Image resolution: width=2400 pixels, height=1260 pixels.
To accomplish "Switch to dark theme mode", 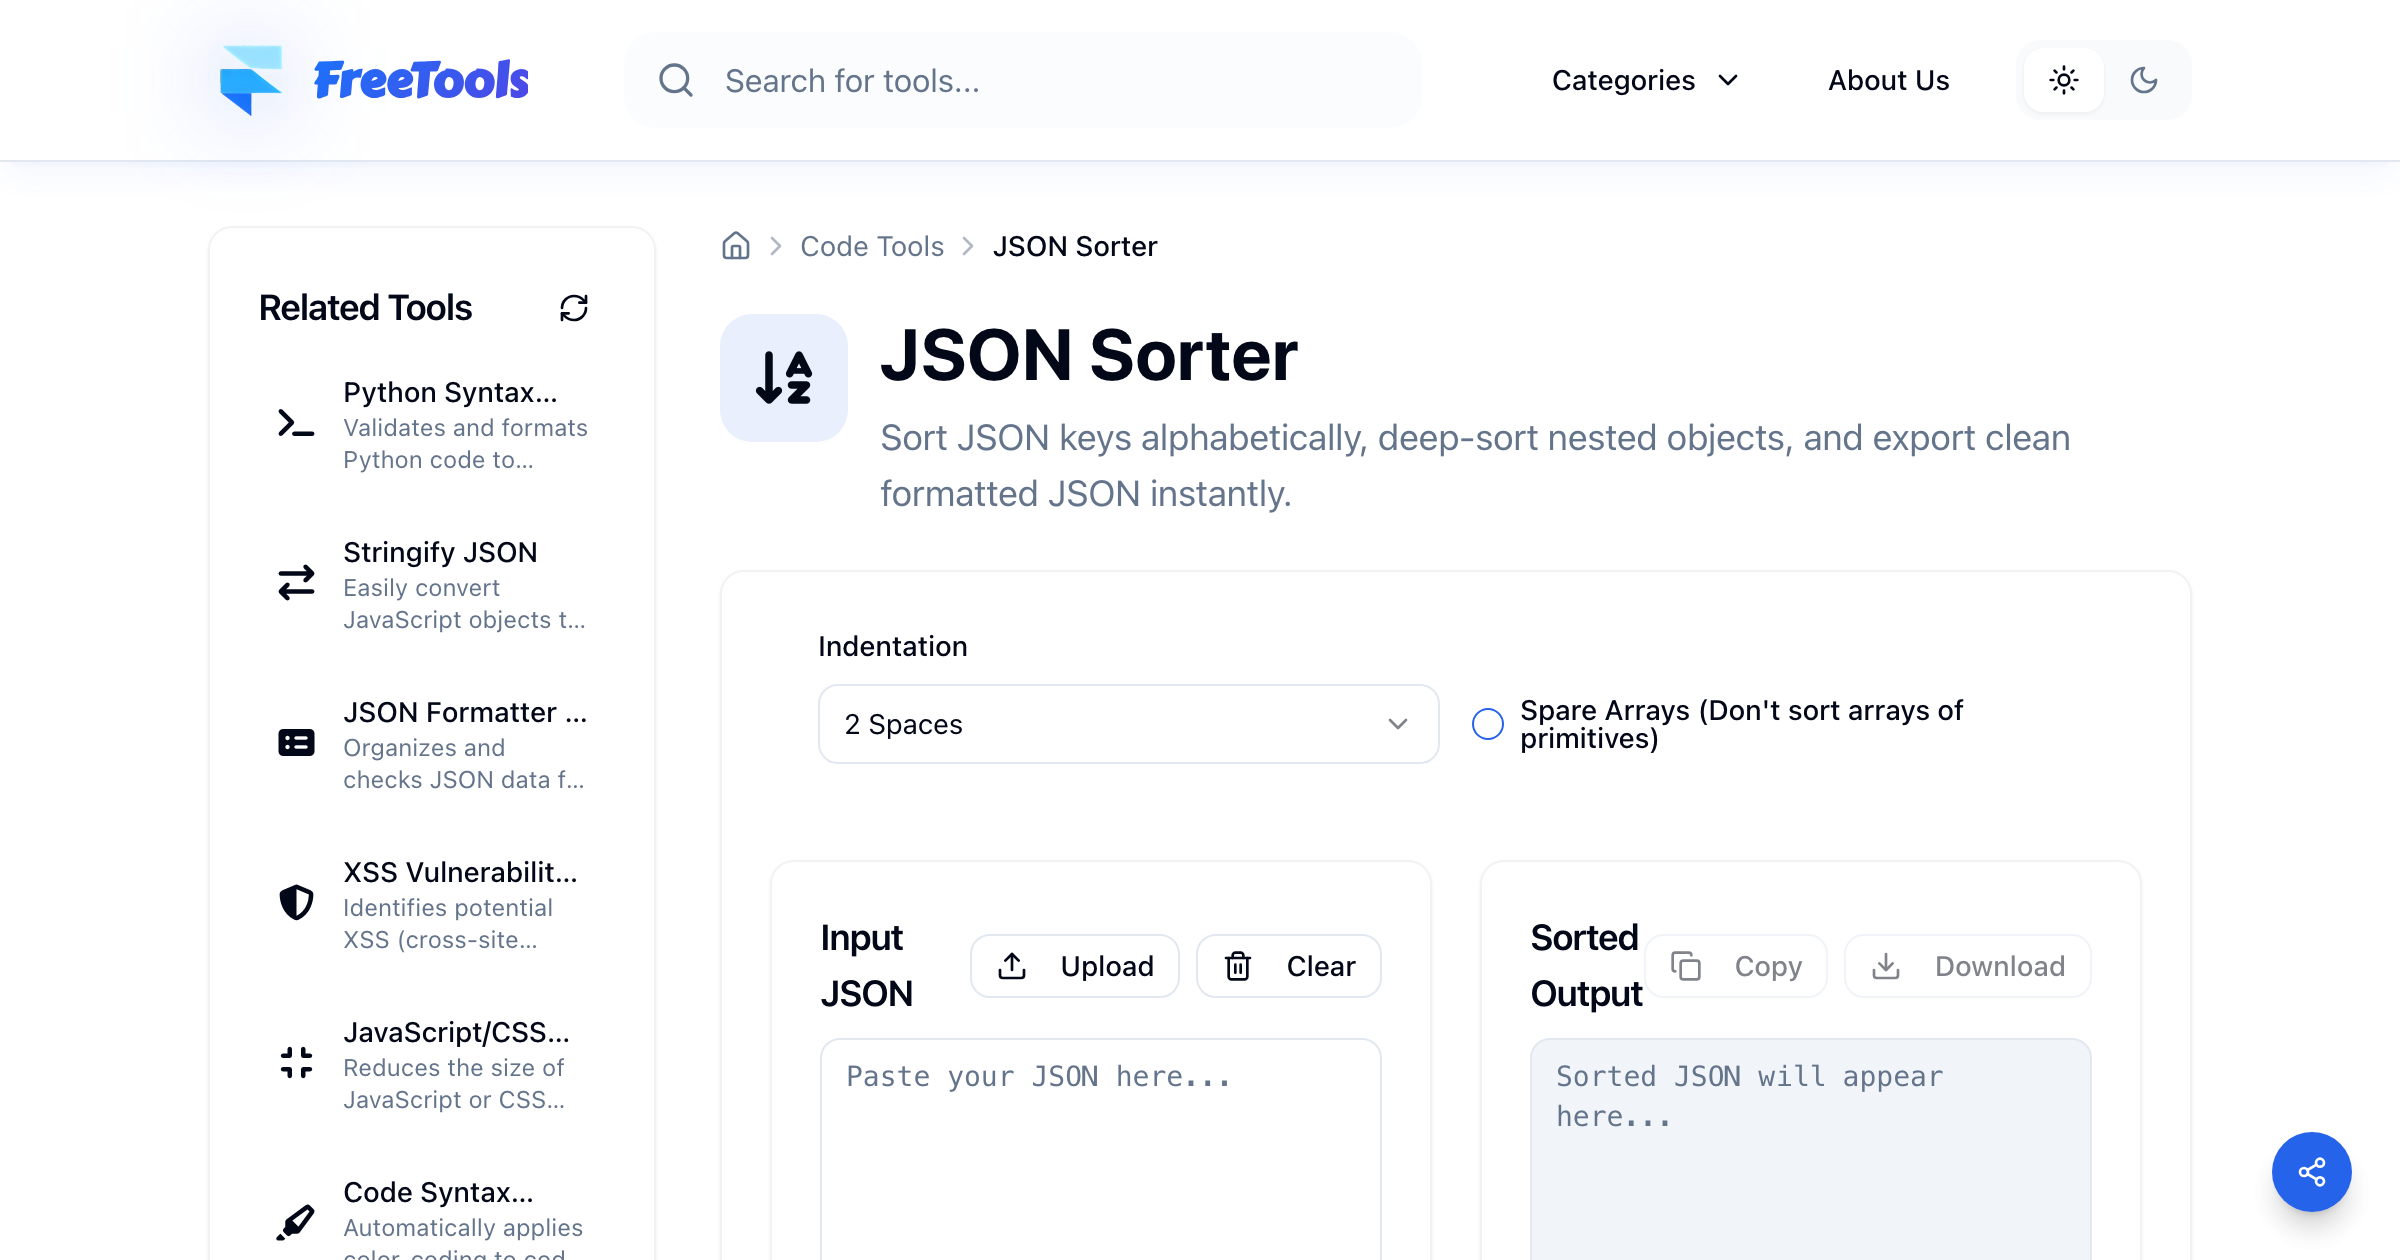I will [2144, 80].
